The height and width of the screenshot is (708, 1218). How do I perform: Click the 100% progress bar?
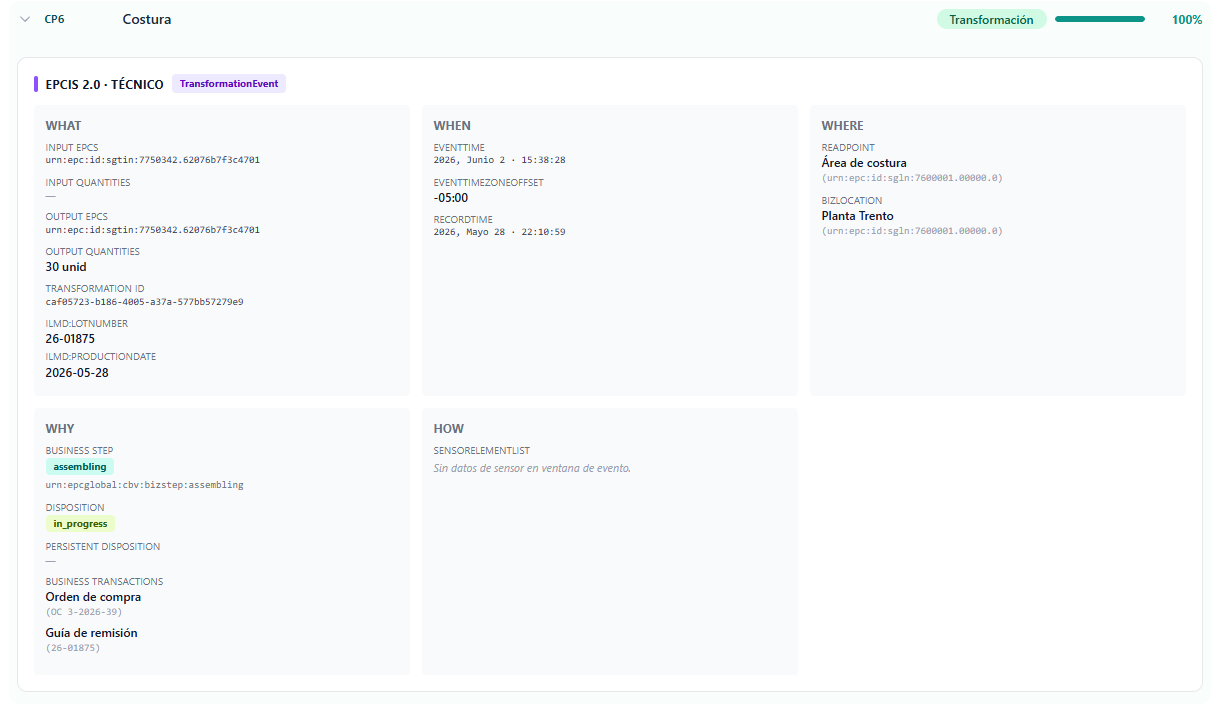click(x=1100, y=19)
